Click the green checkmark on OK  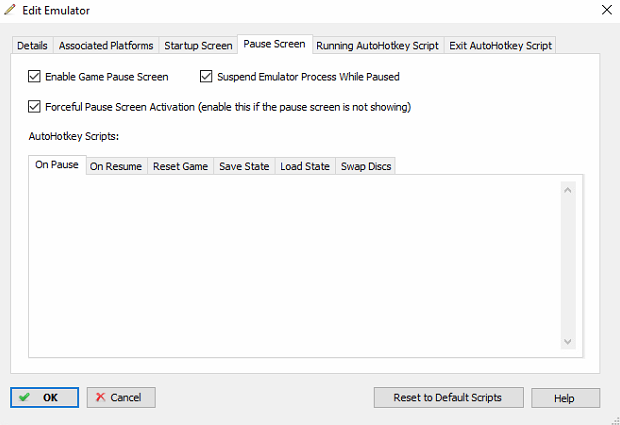point(24,397)
